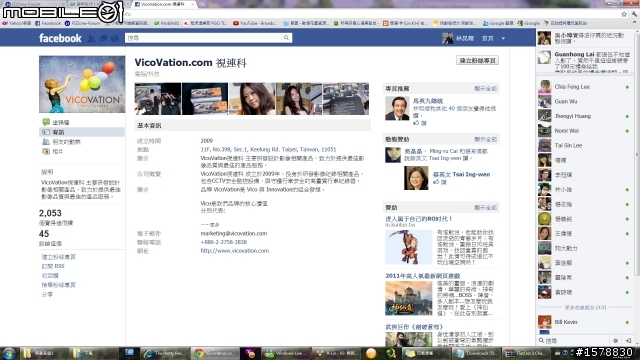Open iGoogle bookmark

tap(528, 23)
